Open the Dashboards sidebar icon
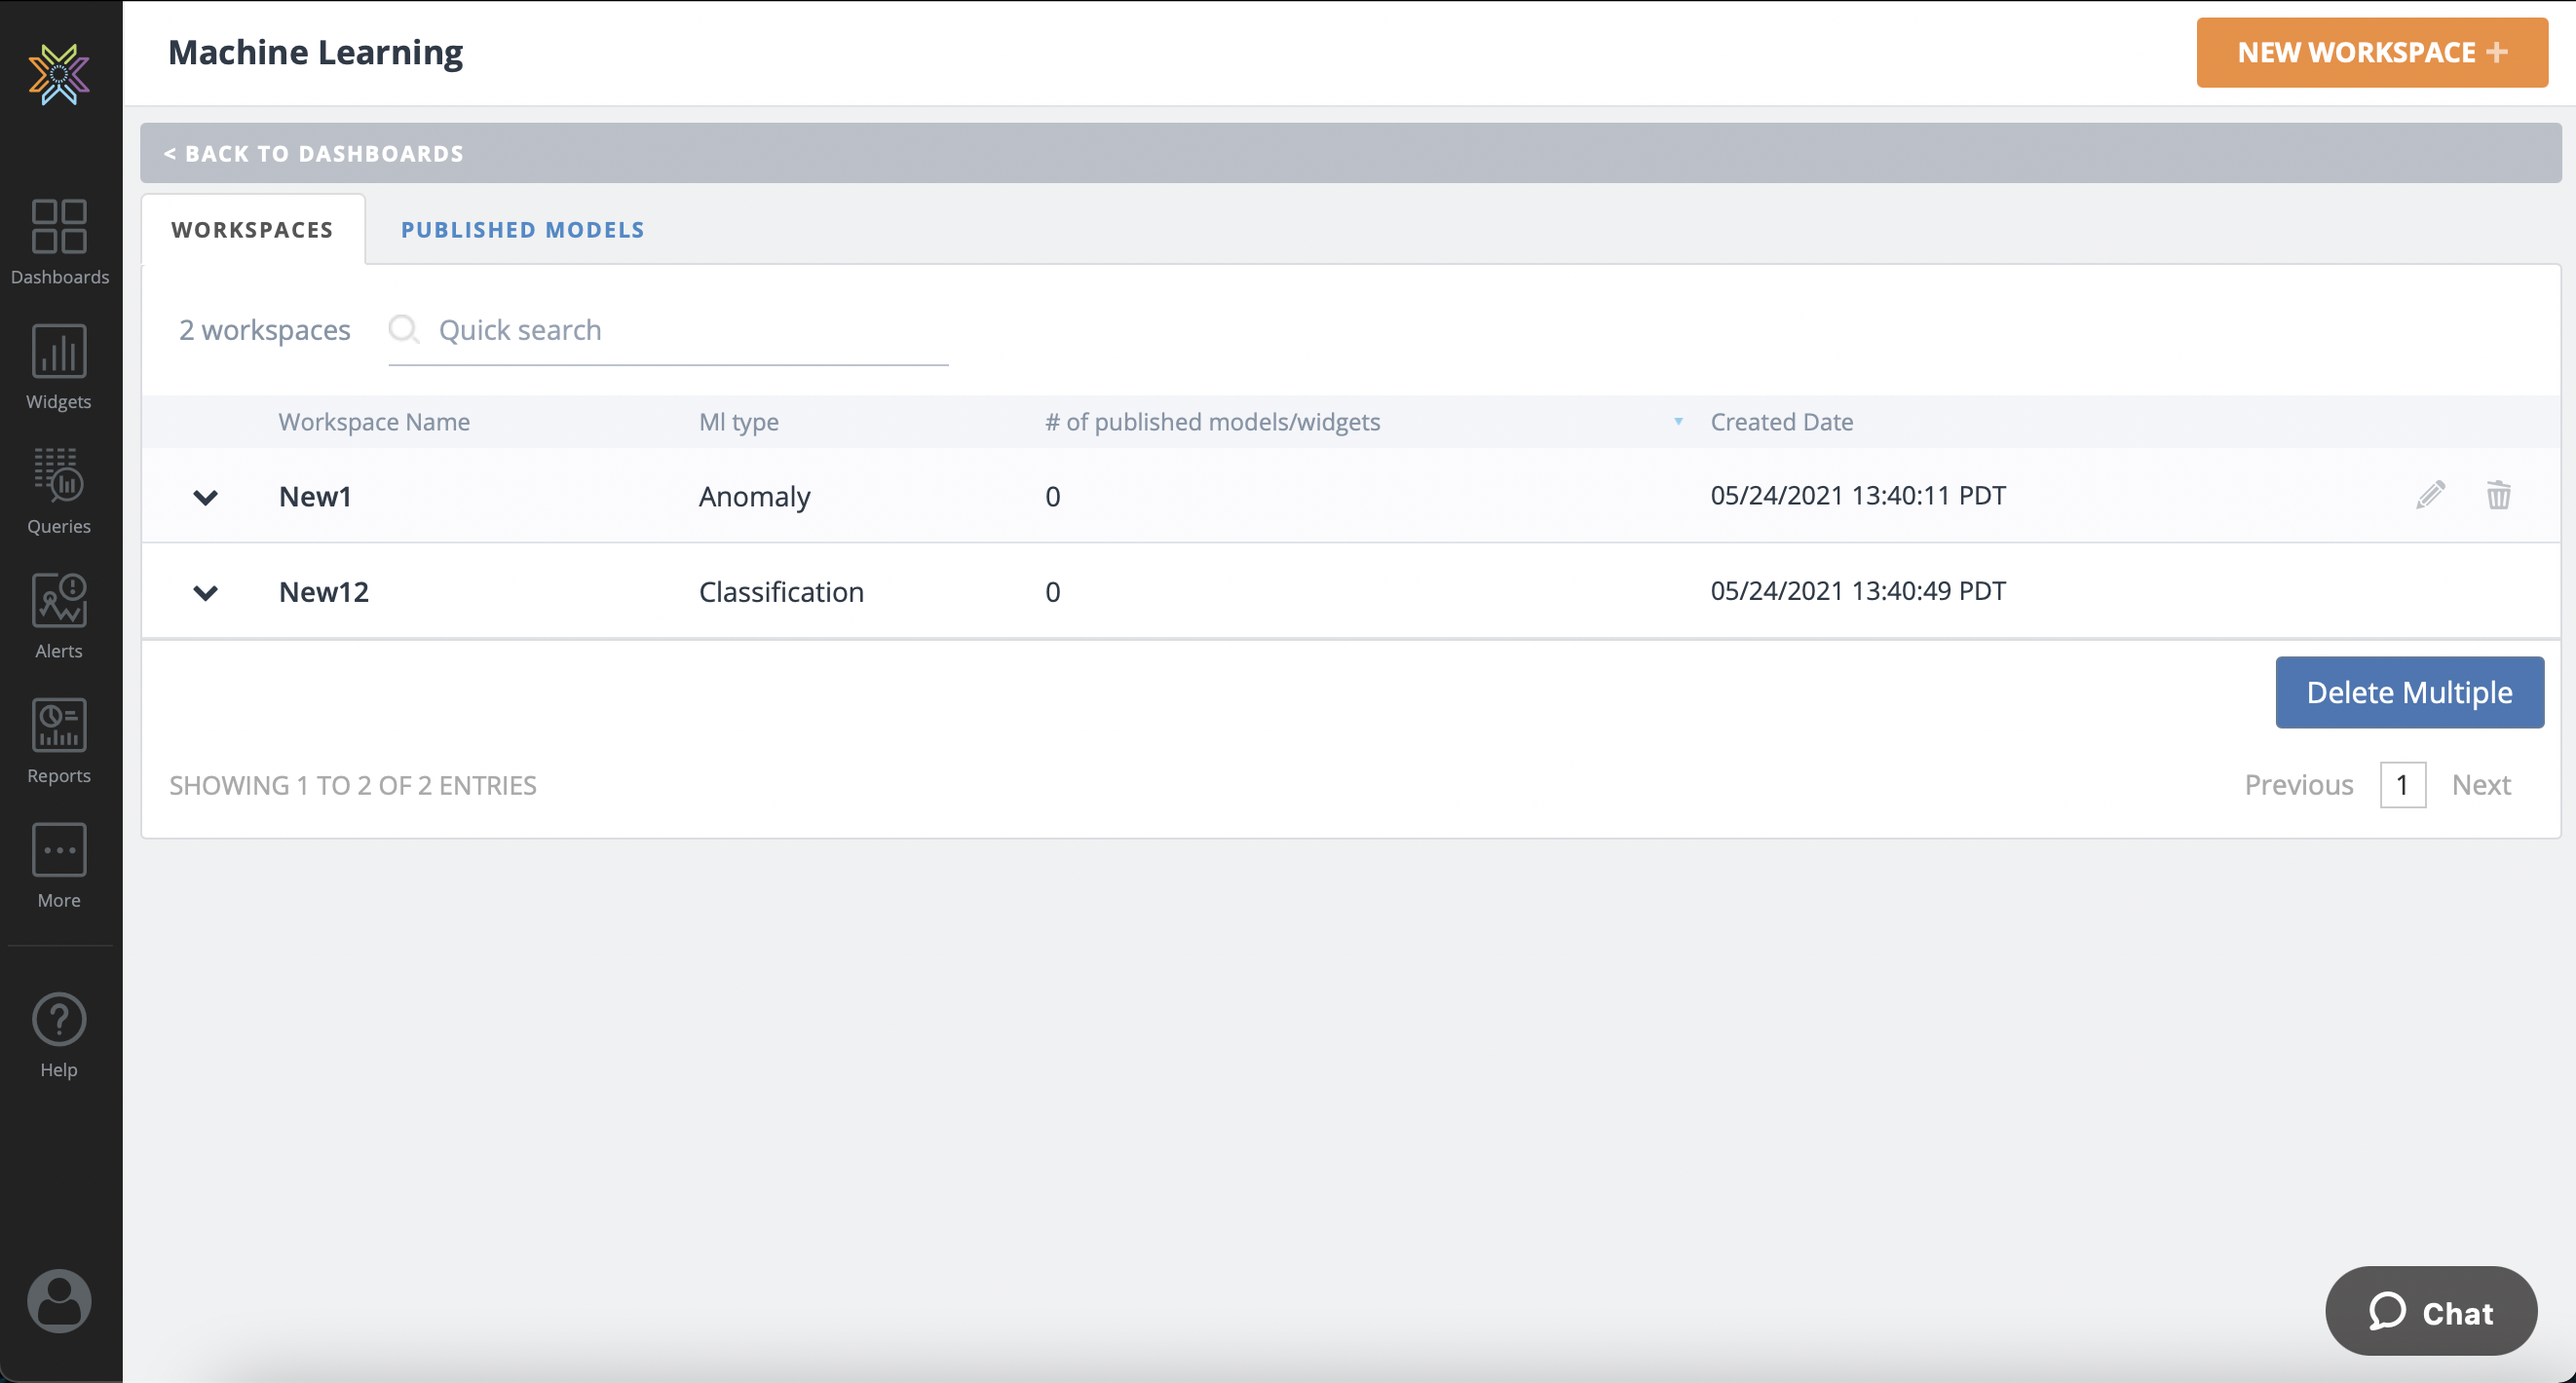The width and height of the screenshot is (2576, 1383). (59, 241)
